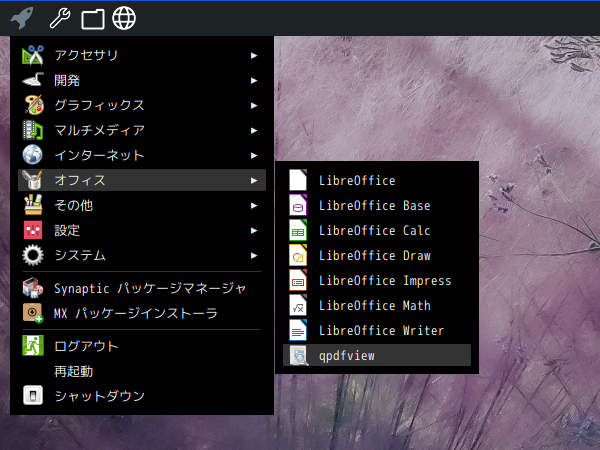Click the オフィス submenu arrow

coord(254,180)
